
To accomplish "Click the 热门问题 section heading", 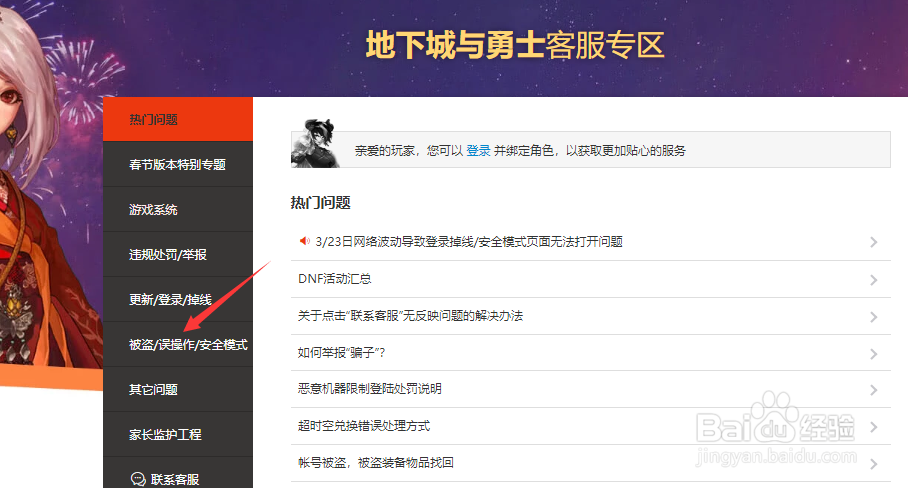I will pyautogui.click(x=320, y=203).
